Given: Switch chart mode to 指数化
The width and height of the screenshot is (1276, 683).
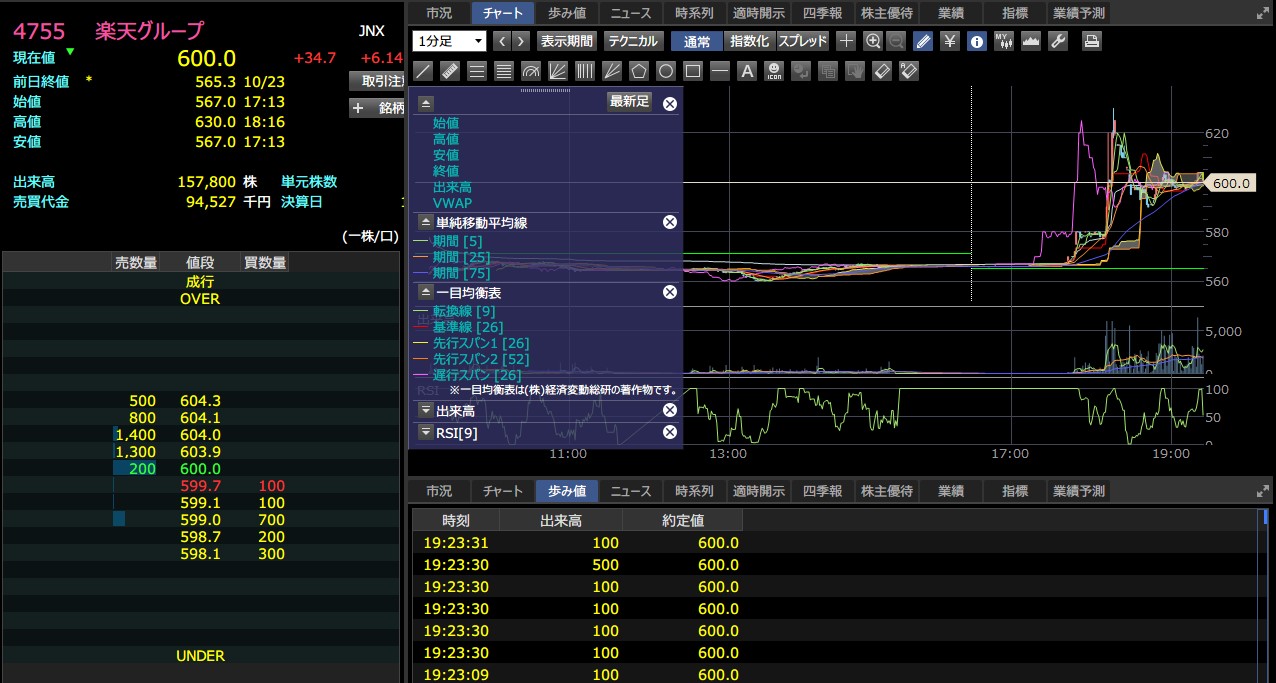Looking at the screenshot, I should [x=750, y=41].
